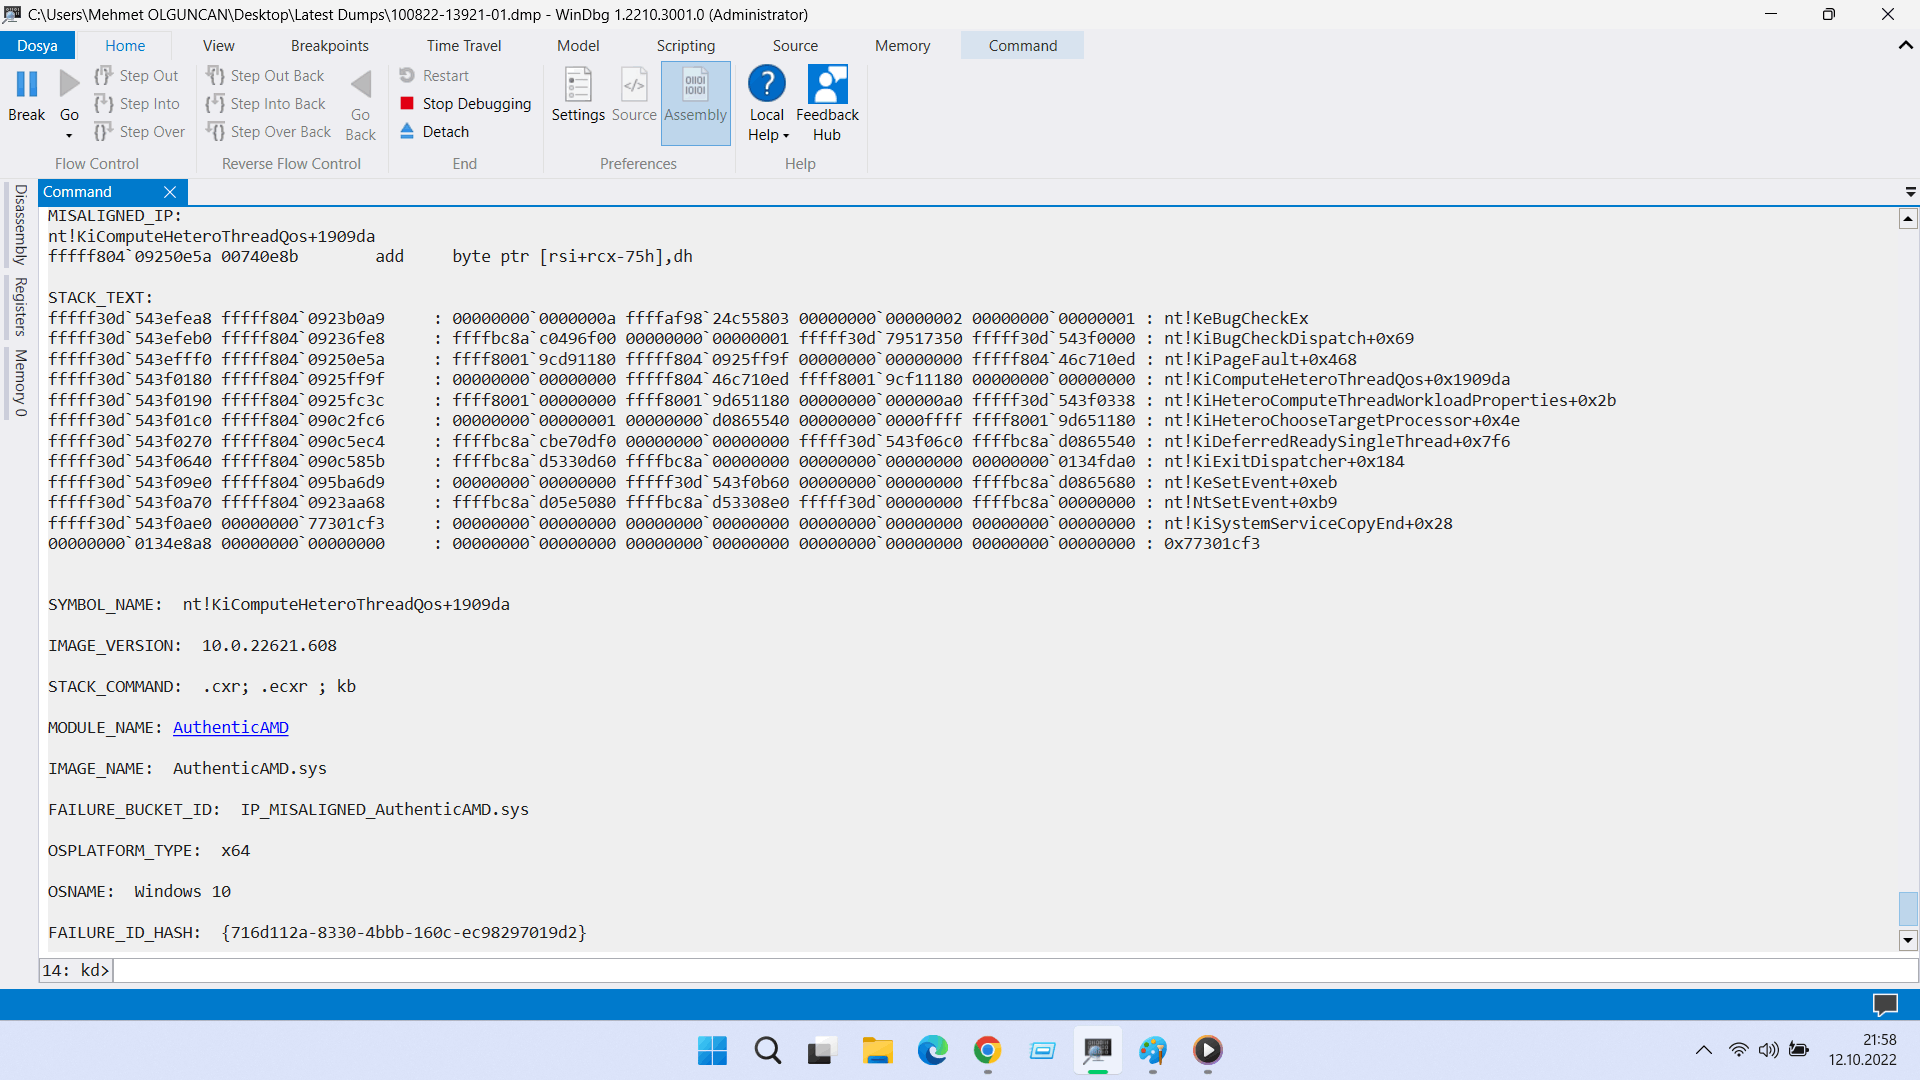
Task: Open the AuthenticAMD module link
Action: tap(230, 727)
